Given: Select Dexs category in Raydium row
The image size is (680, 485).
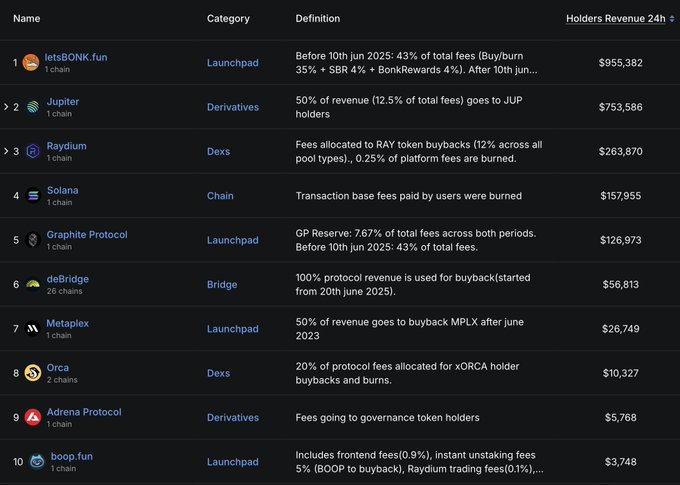Looking at the screenshot, I should [x=219, y=151].
